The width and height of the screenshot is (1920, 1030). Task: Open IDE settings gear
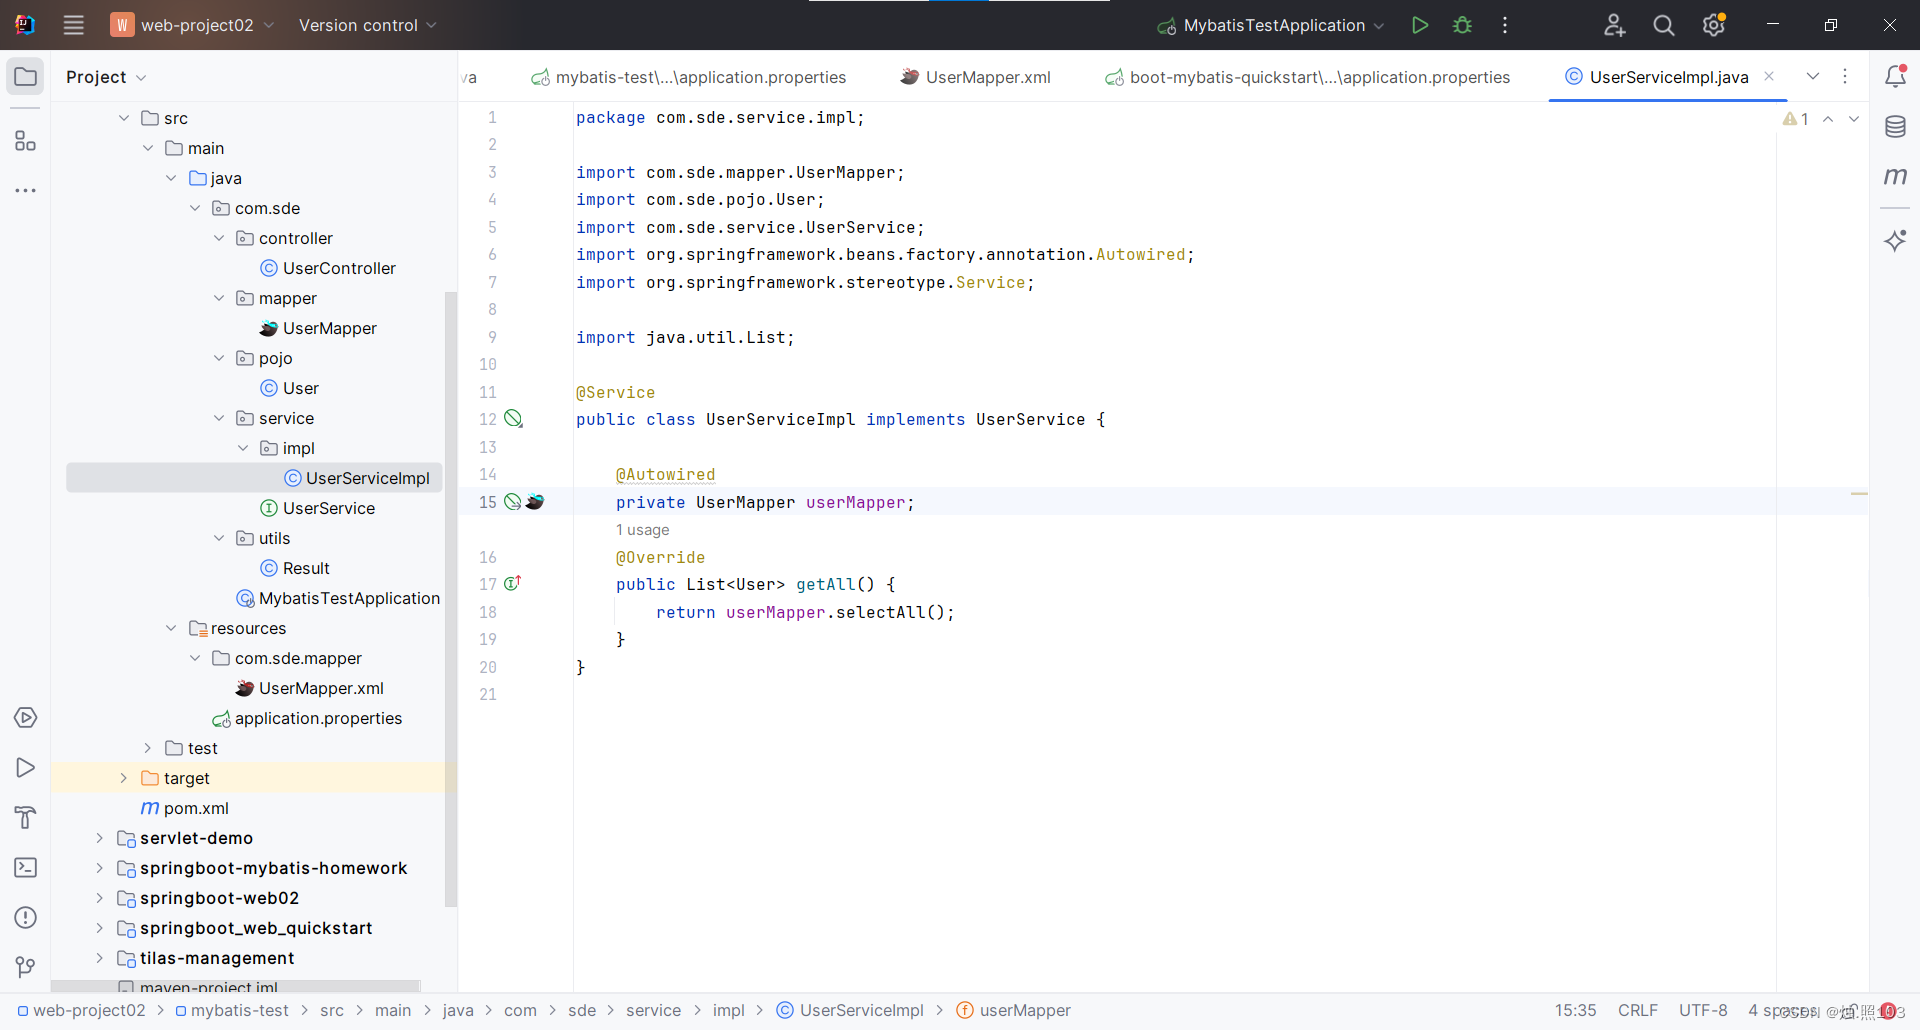pyautogui.click(x=1714, y=25)
